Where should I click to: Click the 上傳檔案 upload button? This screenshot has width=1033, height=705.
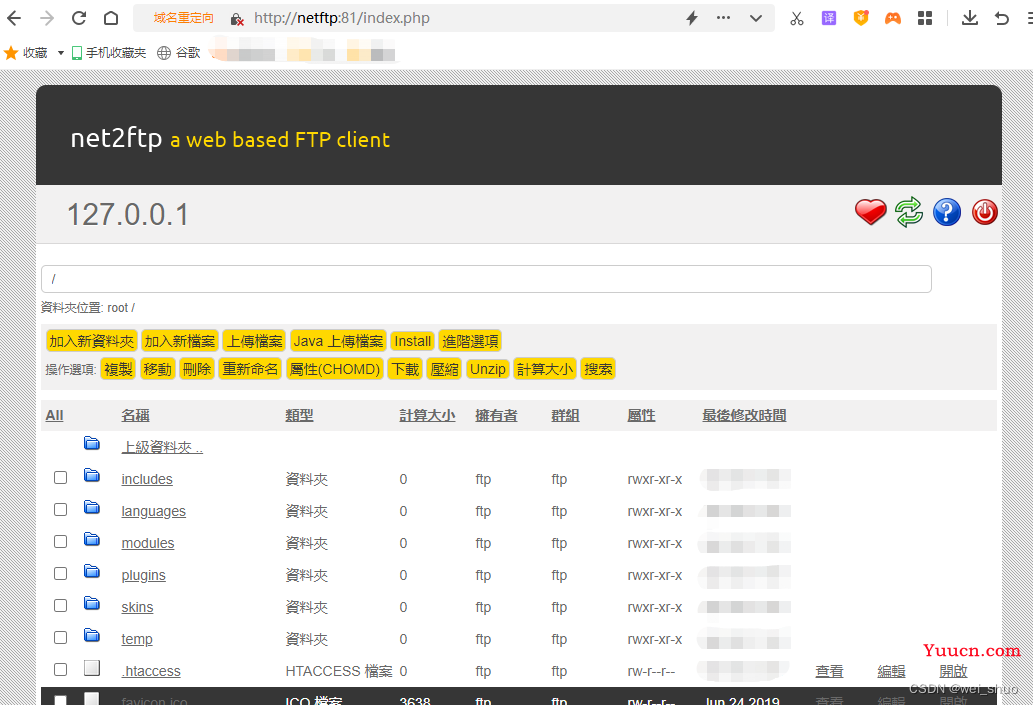tap(254, 341)
